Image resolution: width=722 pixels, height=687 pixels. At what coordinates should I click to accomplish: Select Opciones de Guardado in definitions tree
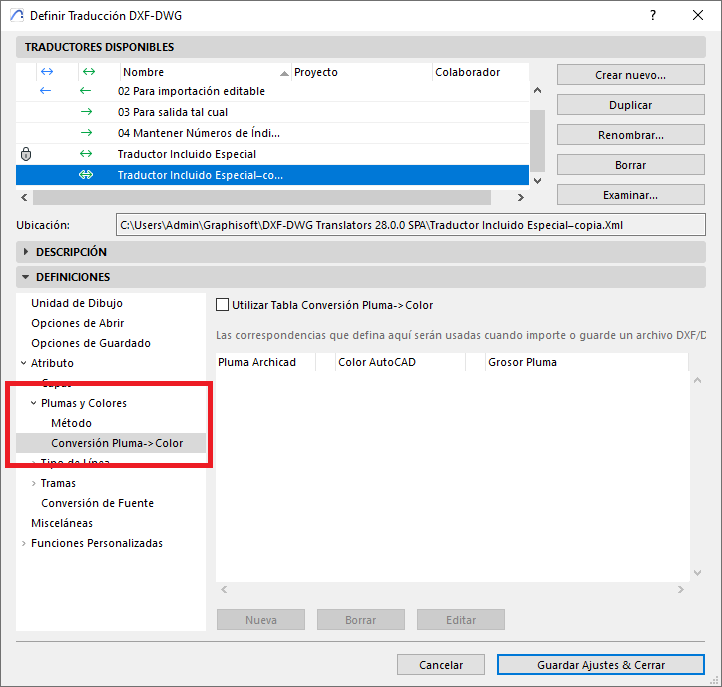point(90,343)
